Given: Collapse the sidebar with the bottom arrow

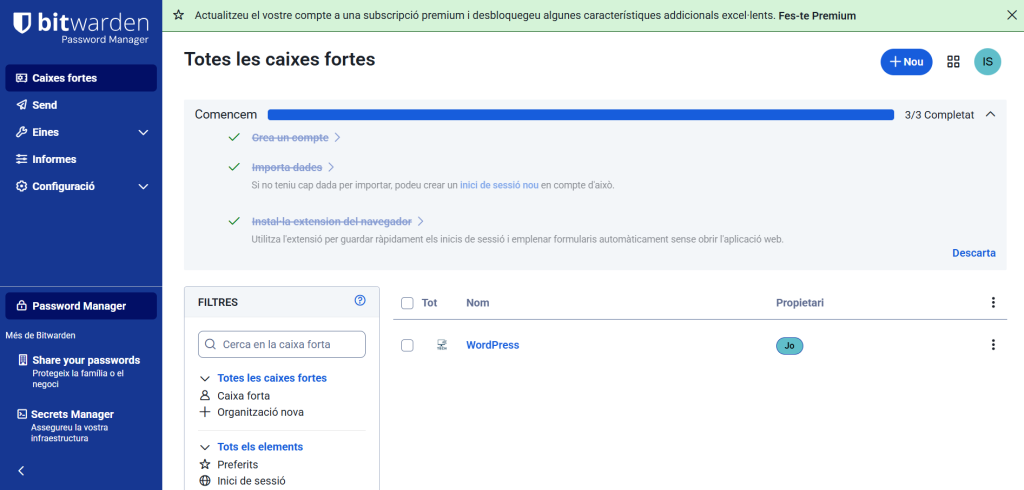Looking at the screenshot, I should (x=22, y=470).
